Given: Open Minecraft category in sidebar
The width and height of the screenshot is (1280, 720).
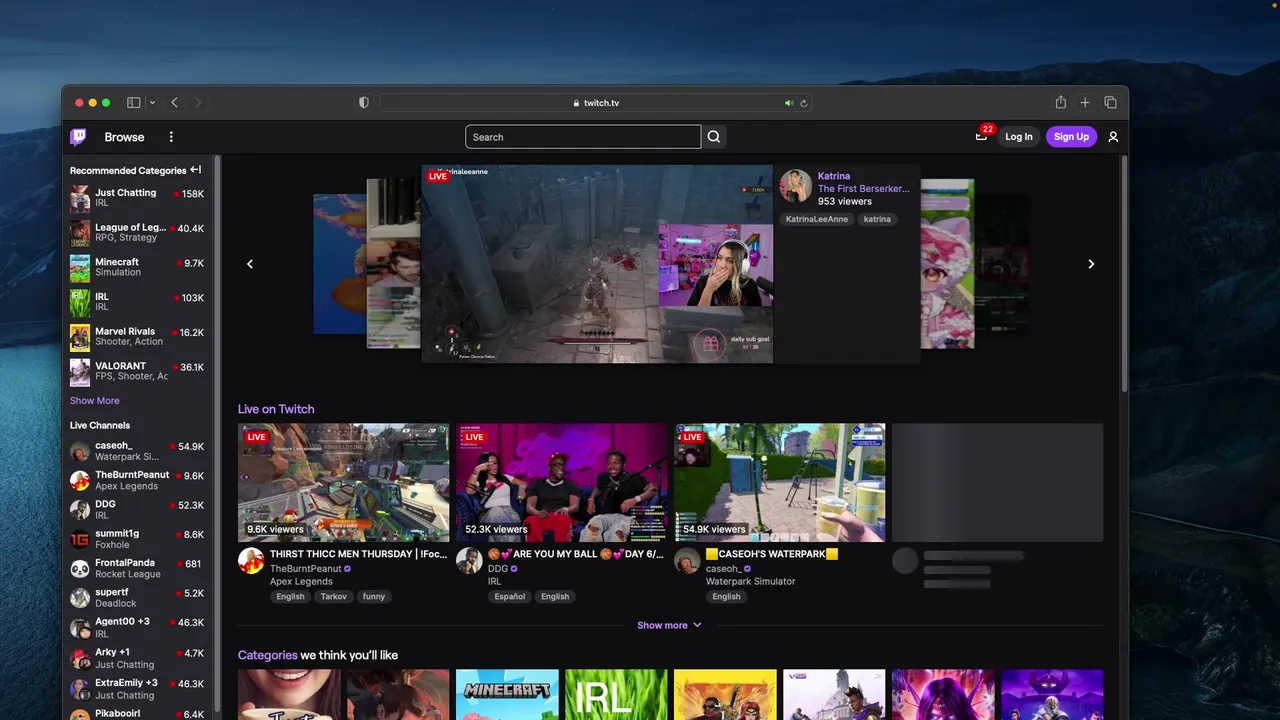Looking at the screenshot, I should tap(137, 267).
